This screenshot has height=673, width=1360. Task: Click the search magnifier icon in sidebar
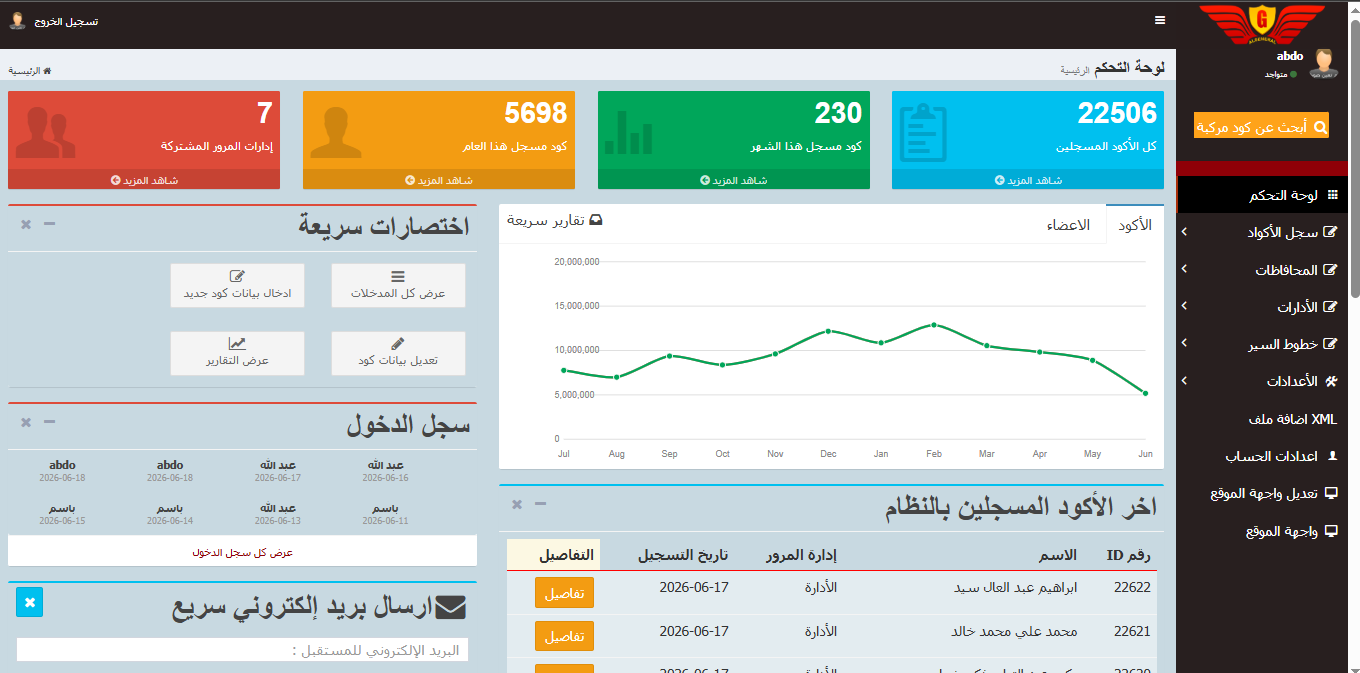[1320, 127]
